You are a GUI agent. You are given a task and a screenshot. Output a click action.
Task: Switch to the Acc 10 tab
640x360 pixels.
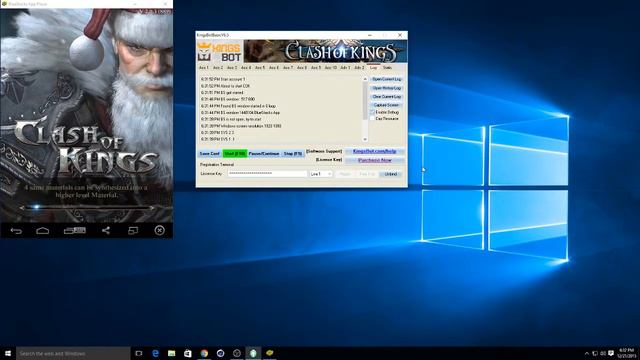pos(331,67)
